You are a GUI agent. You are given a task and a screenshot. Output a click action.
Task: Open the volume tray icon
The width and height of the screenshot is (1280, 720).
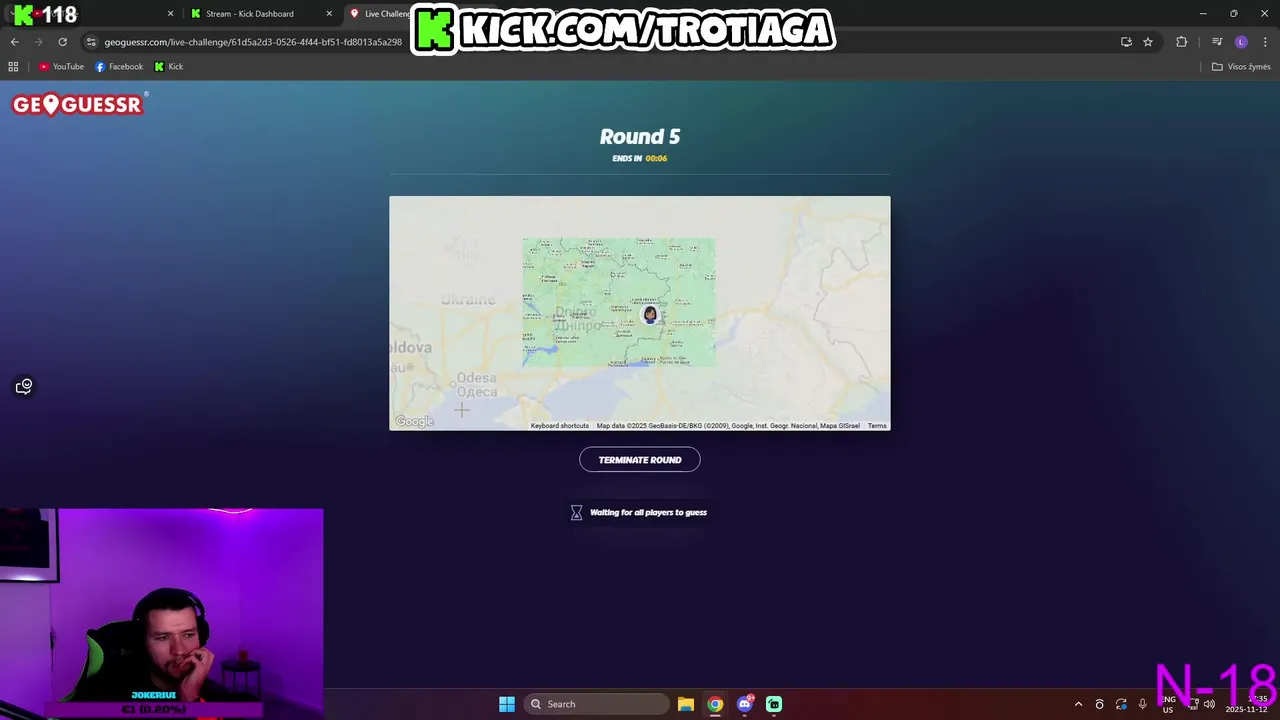pos(1209,704)
